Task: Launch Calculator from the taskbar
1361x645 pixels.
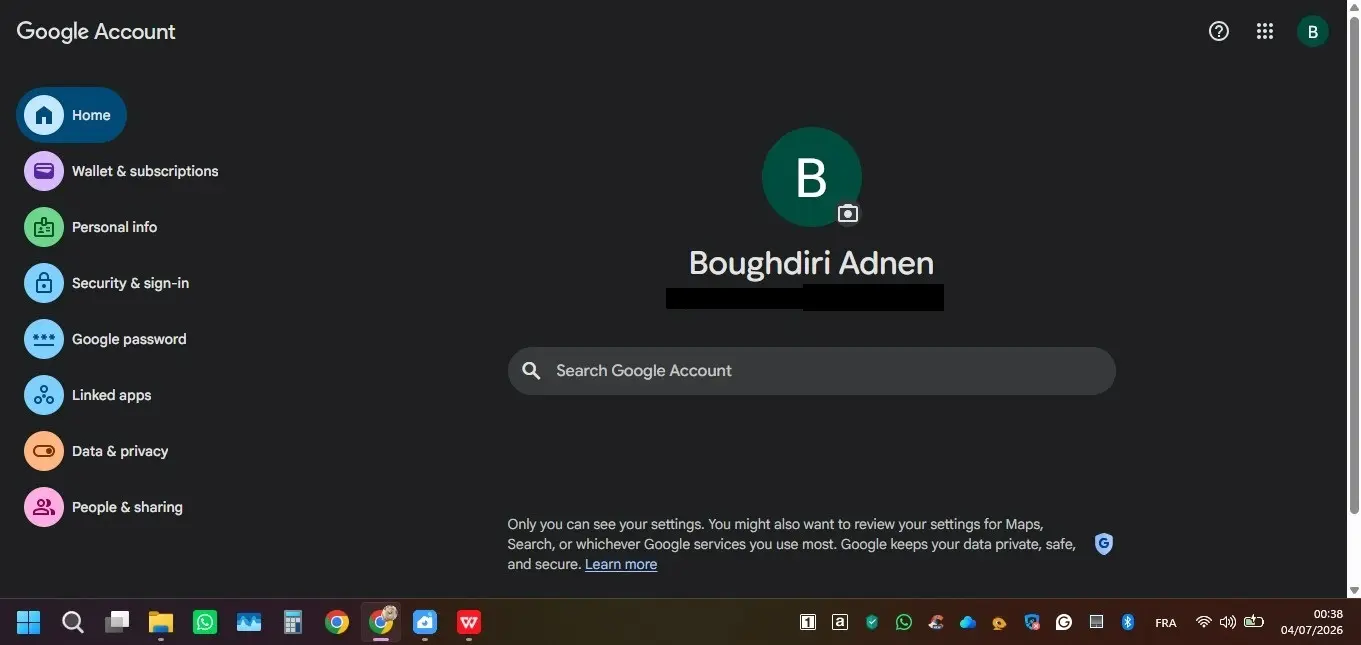Action: pos(293,623)
